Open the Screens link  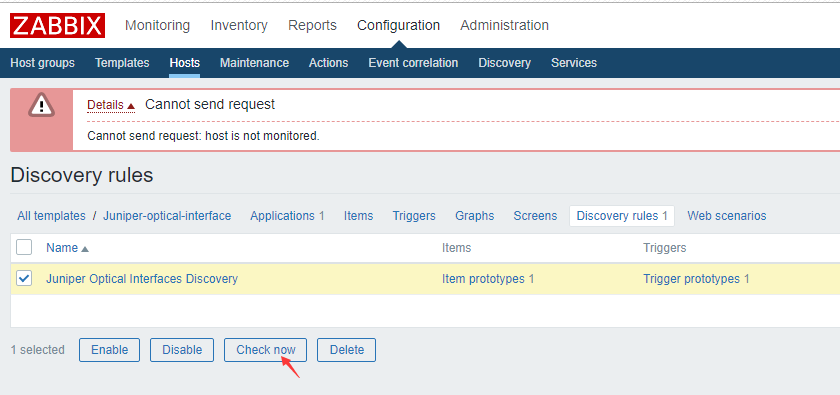[x=535, y=216]
